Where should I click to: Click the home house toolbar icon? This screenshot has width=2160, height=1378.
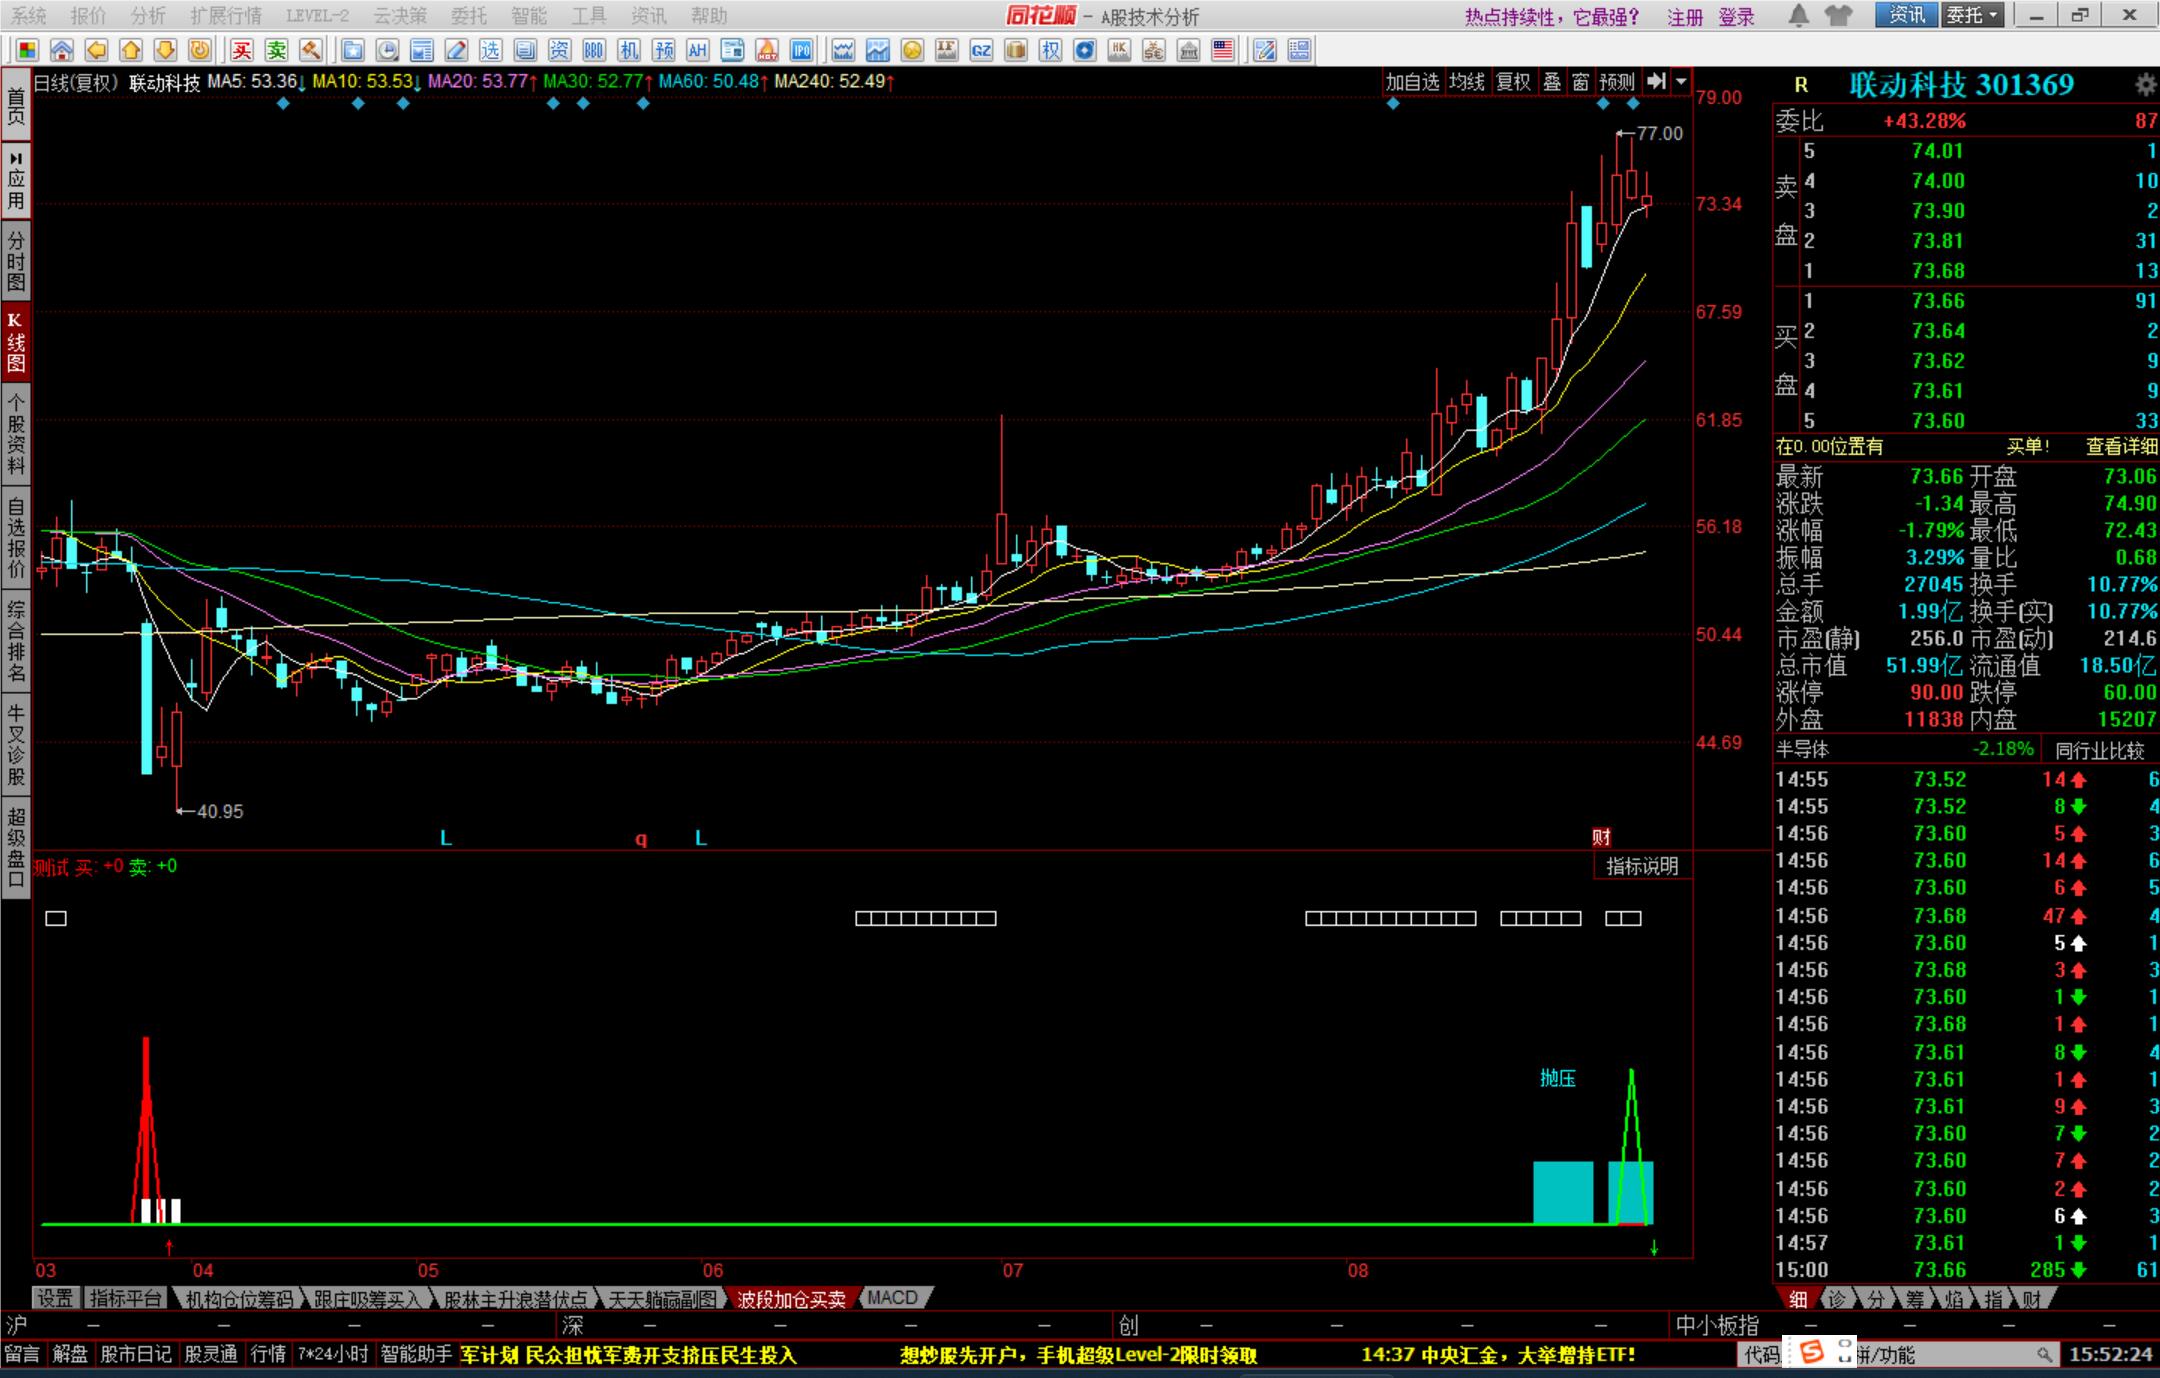tap(62, 50)
